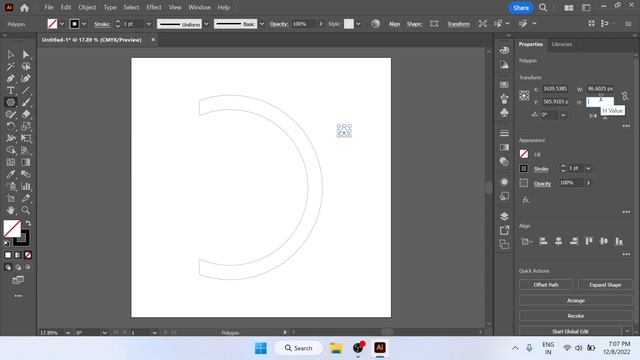The height and width of the screenshot is (360, 640).
Task: Open the File menu
Action: 49,7
